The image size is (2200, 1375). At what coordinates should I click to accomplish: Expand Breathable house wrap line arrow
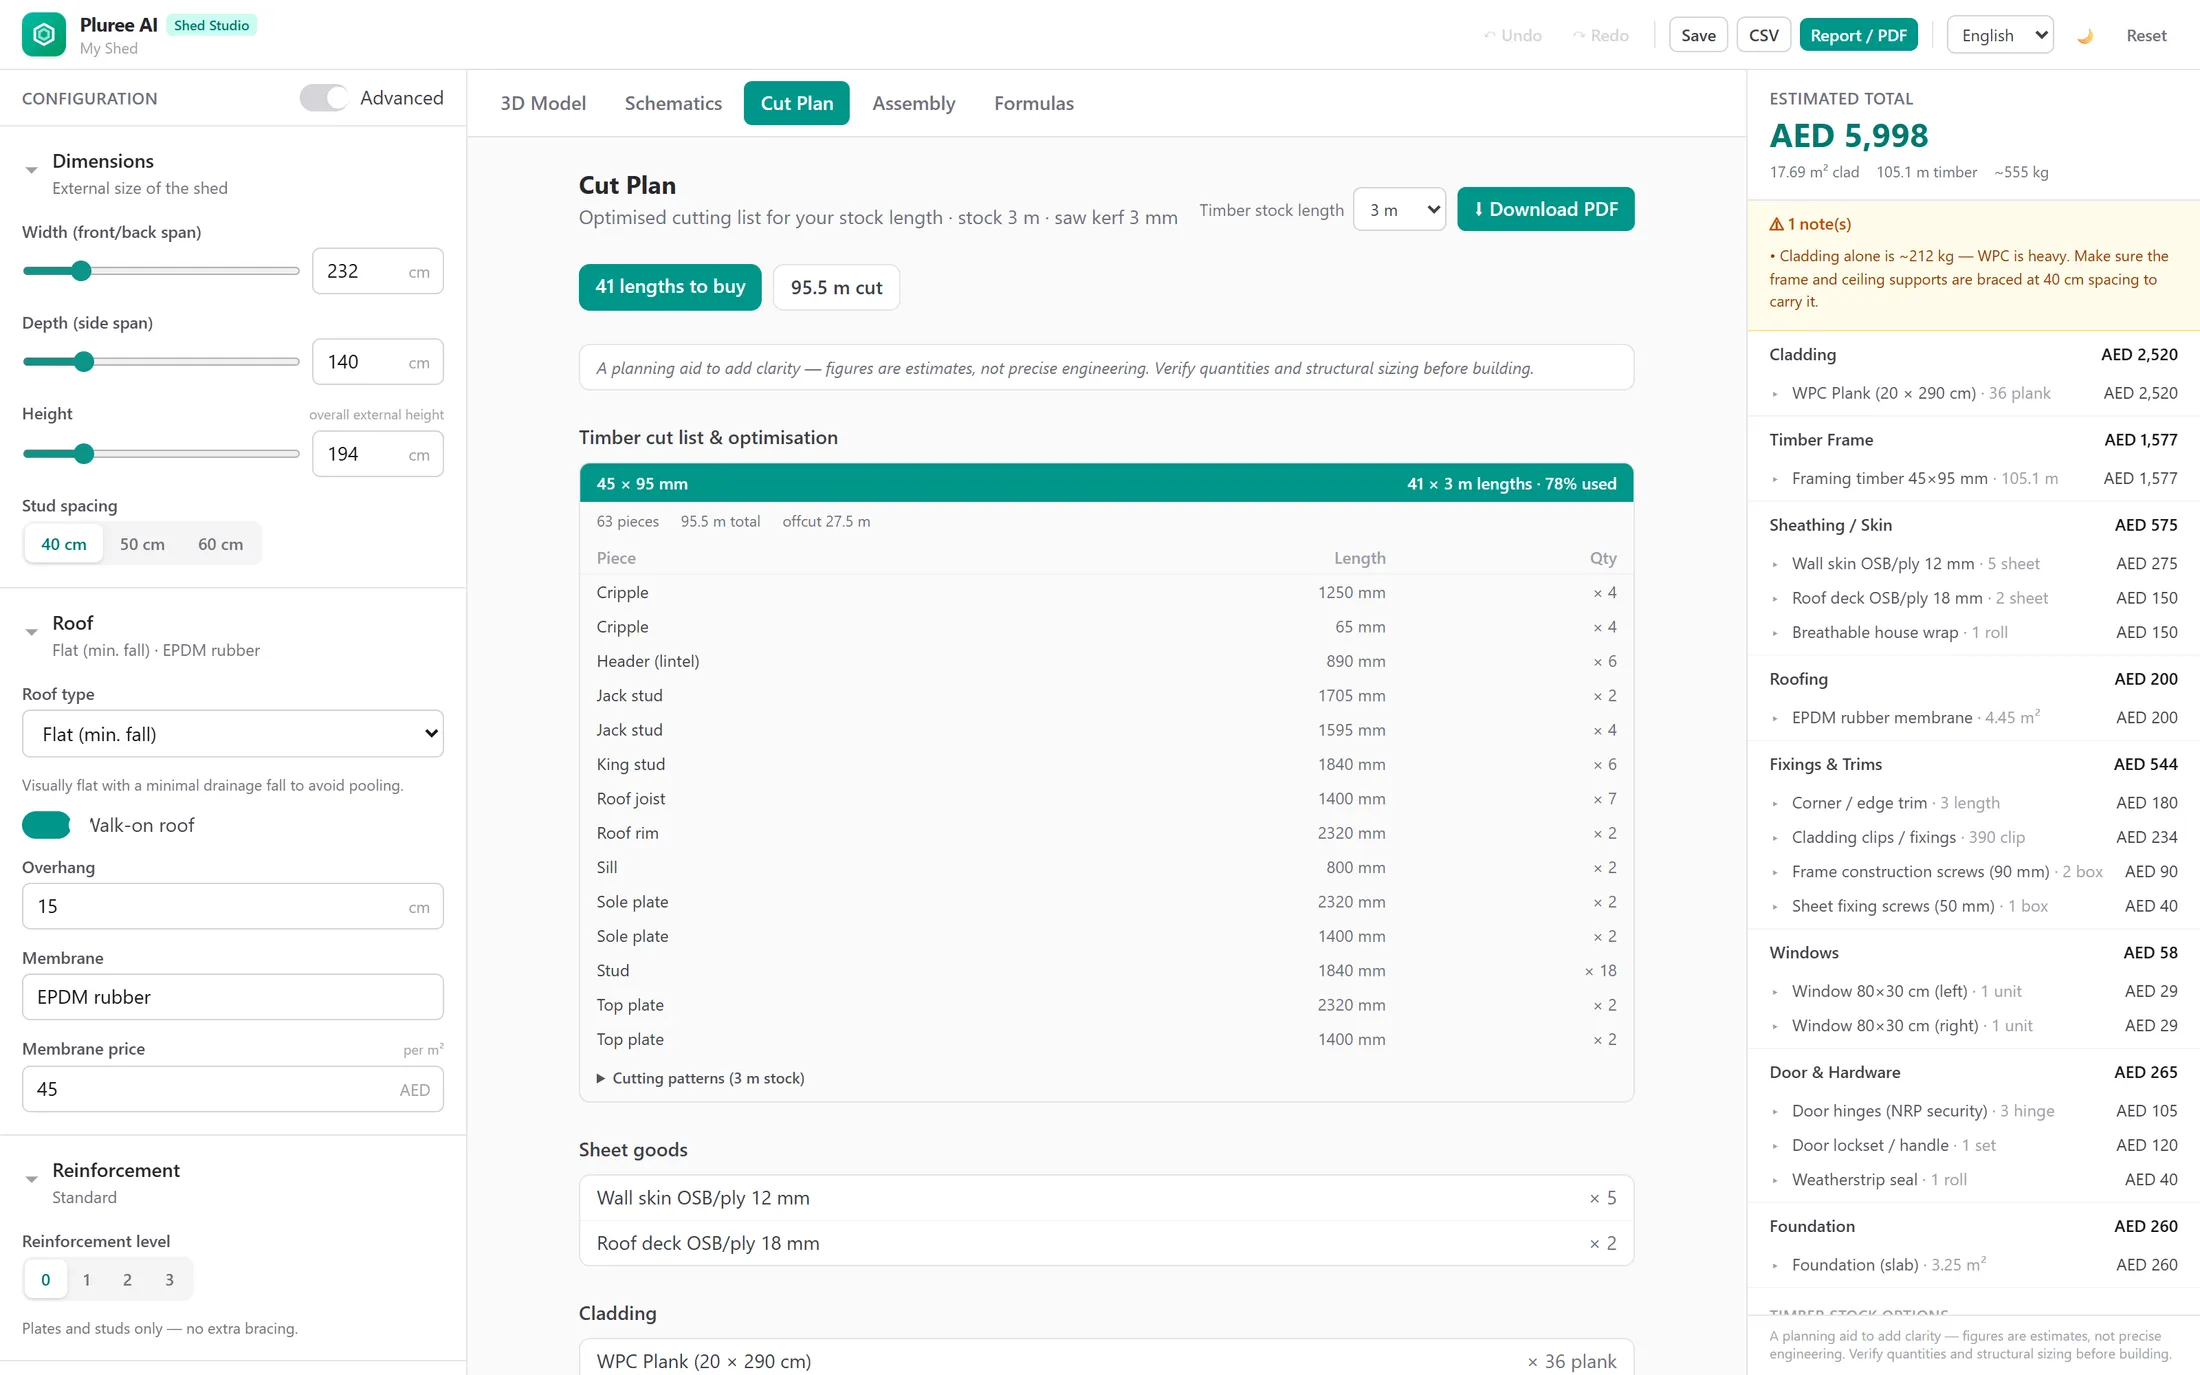point(1776,633)
